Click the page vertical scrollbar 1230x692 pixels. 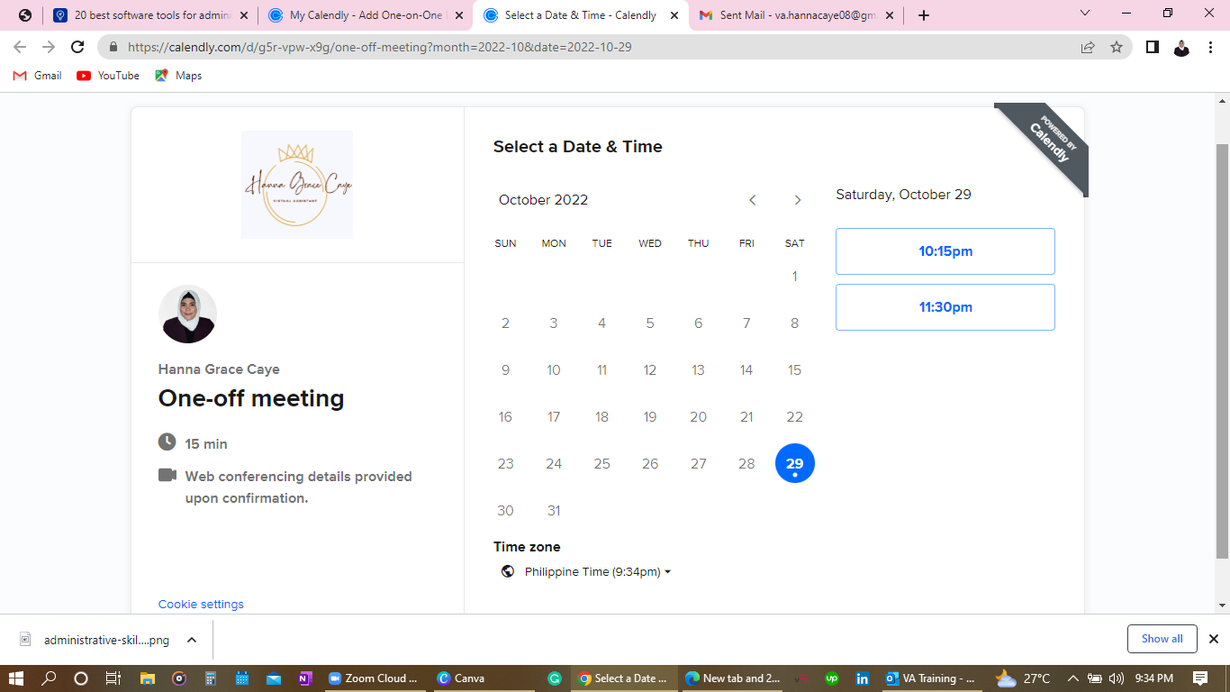pos(1222,350)
